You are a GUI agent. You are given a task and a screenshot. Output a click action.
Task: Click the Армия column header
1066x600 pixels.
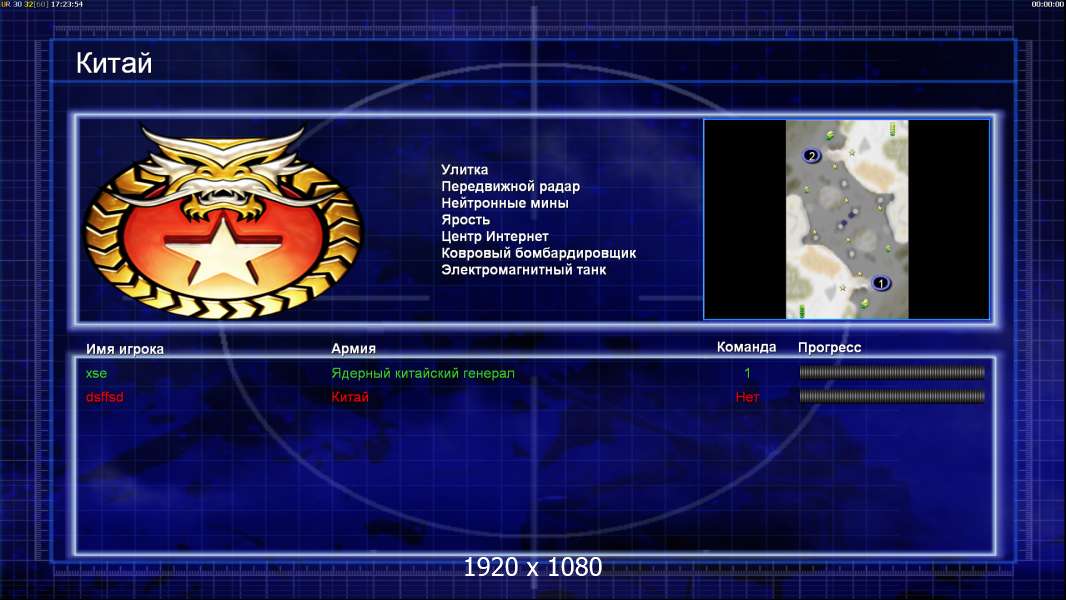tap(354, 348)
